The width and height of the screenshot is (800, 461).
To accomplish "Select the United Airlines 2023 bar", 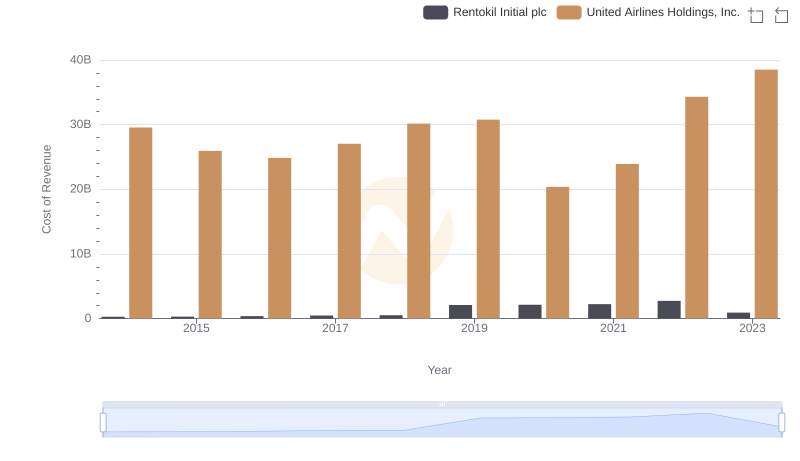I will 766,194.
